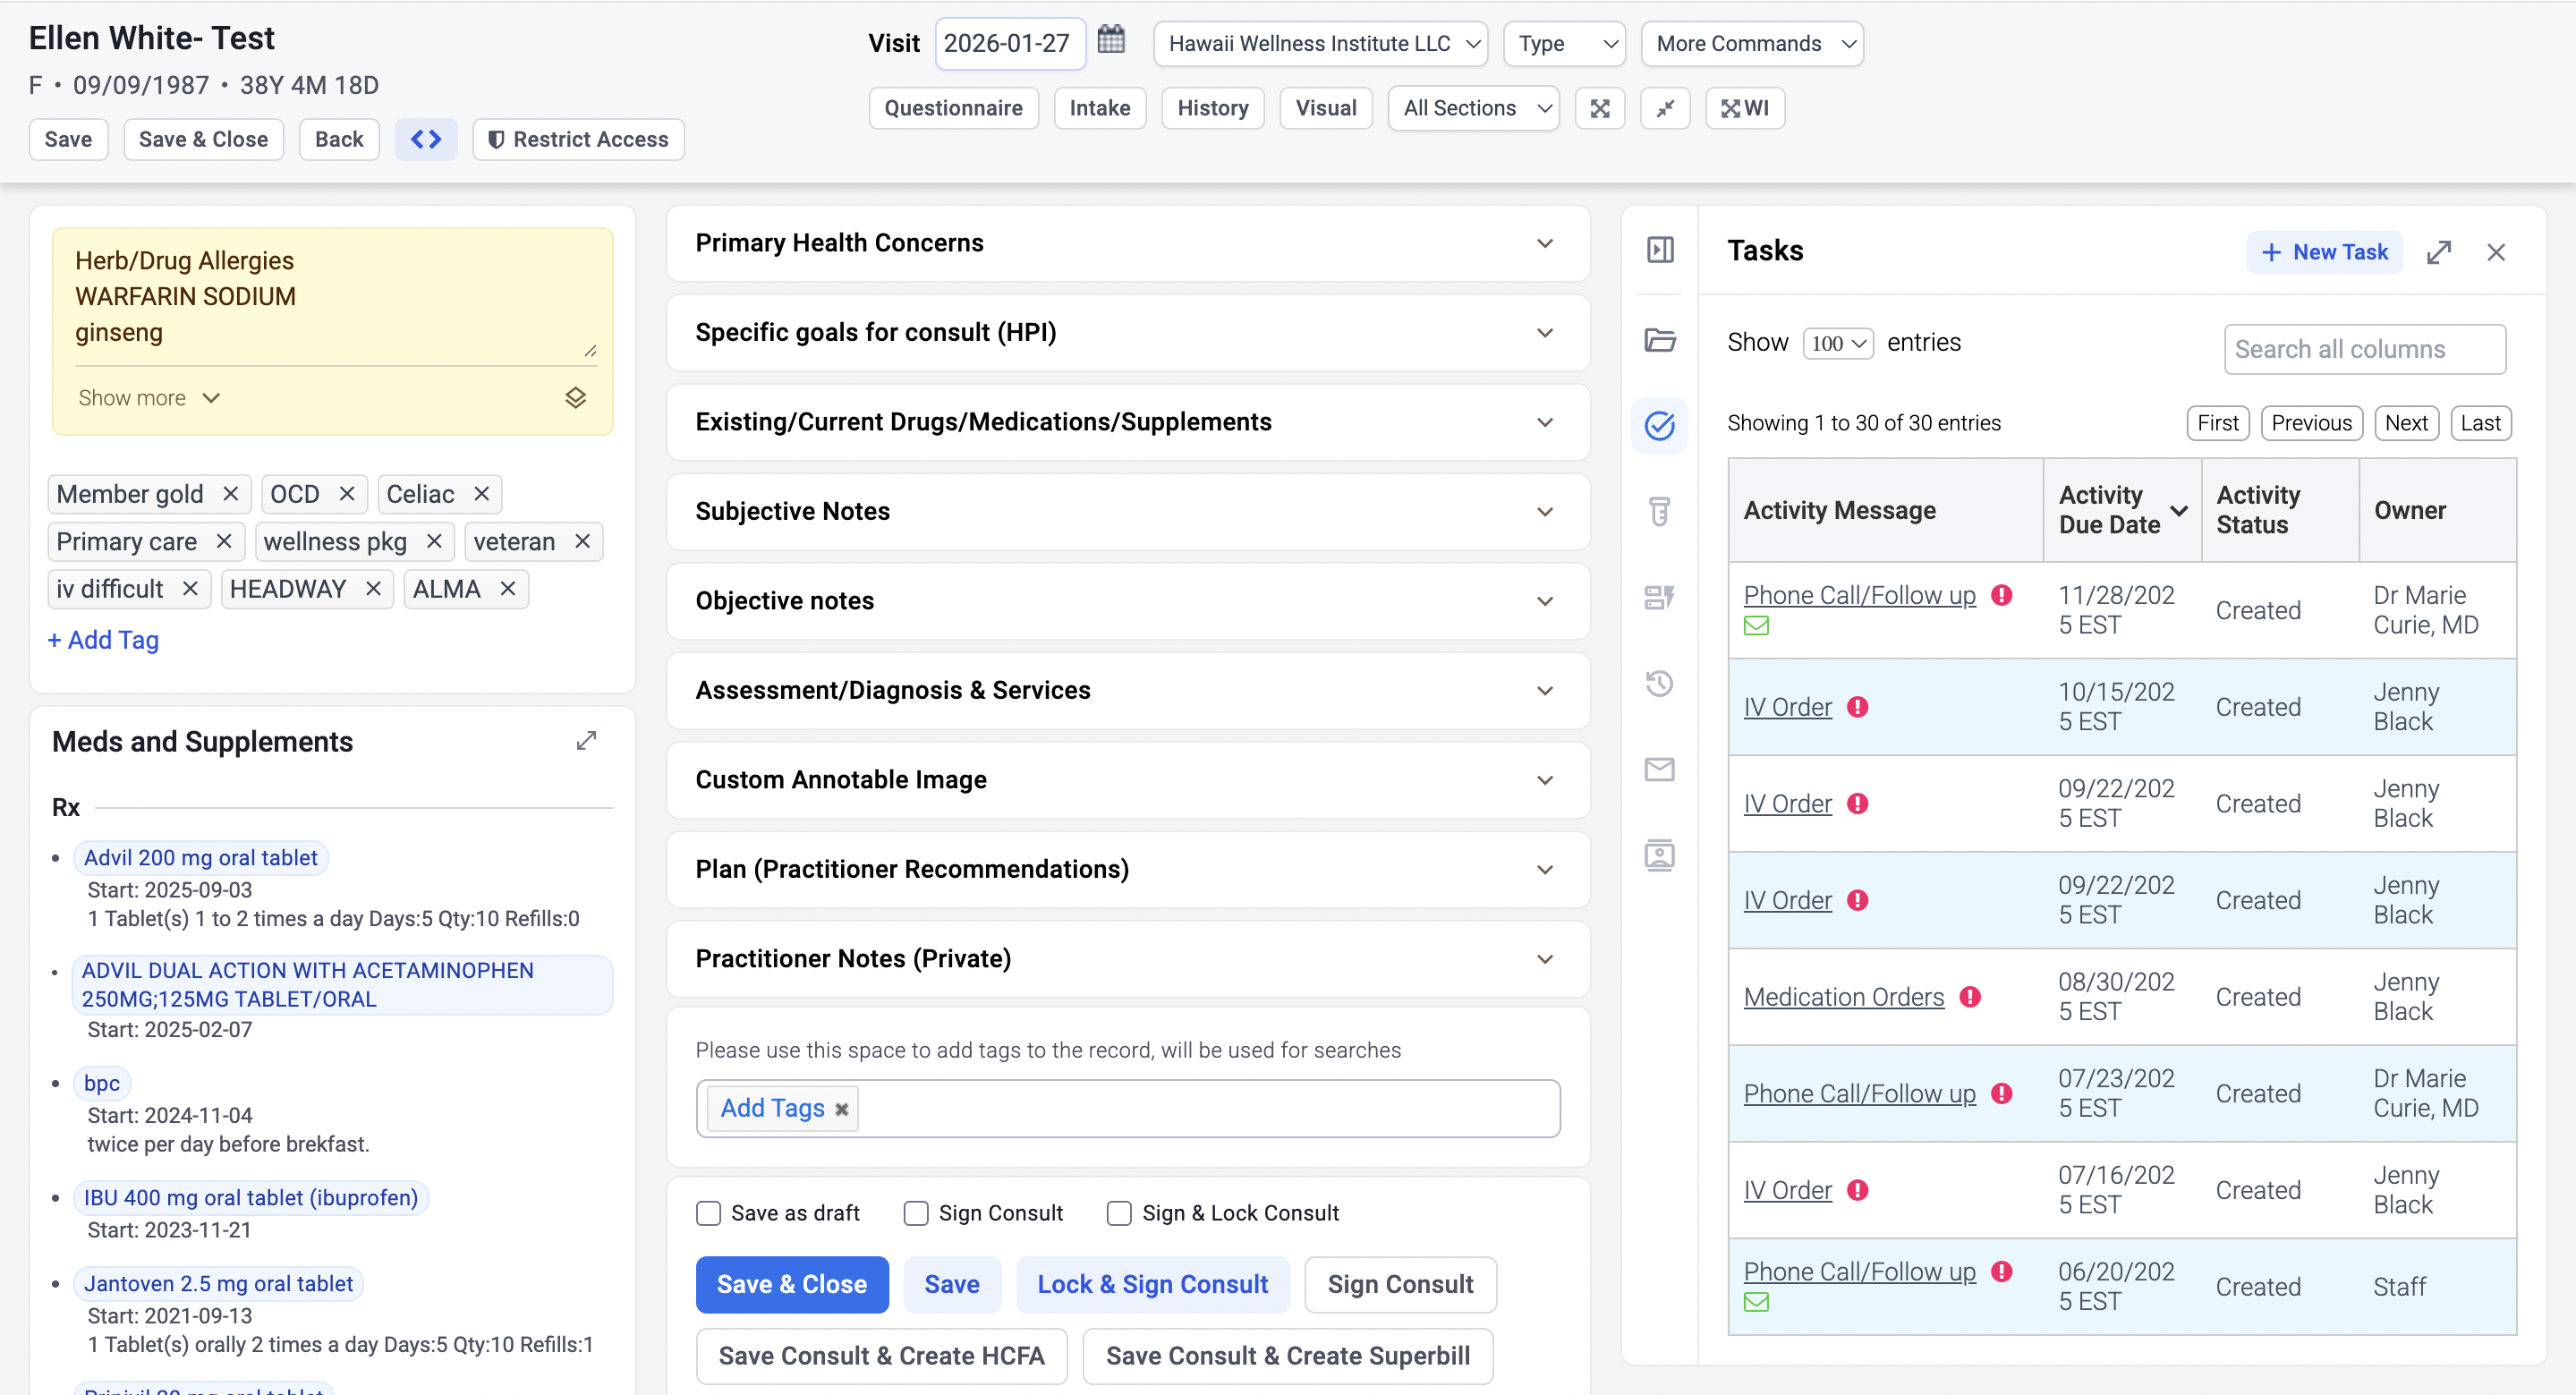Click the Tasks checkmark sidebar icon
Screen dimensions: 2576x1395
(x=1659, y=426)
